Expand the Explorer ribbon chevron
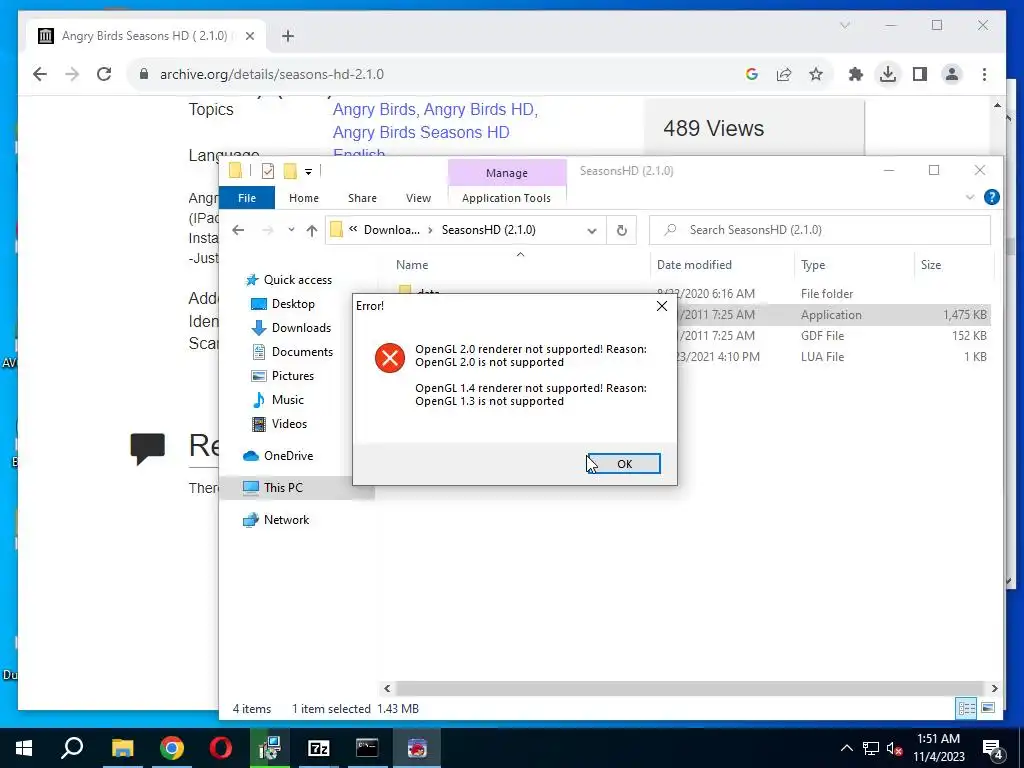1024x768 pixels. pyautogui.click(x=970, y=197)
